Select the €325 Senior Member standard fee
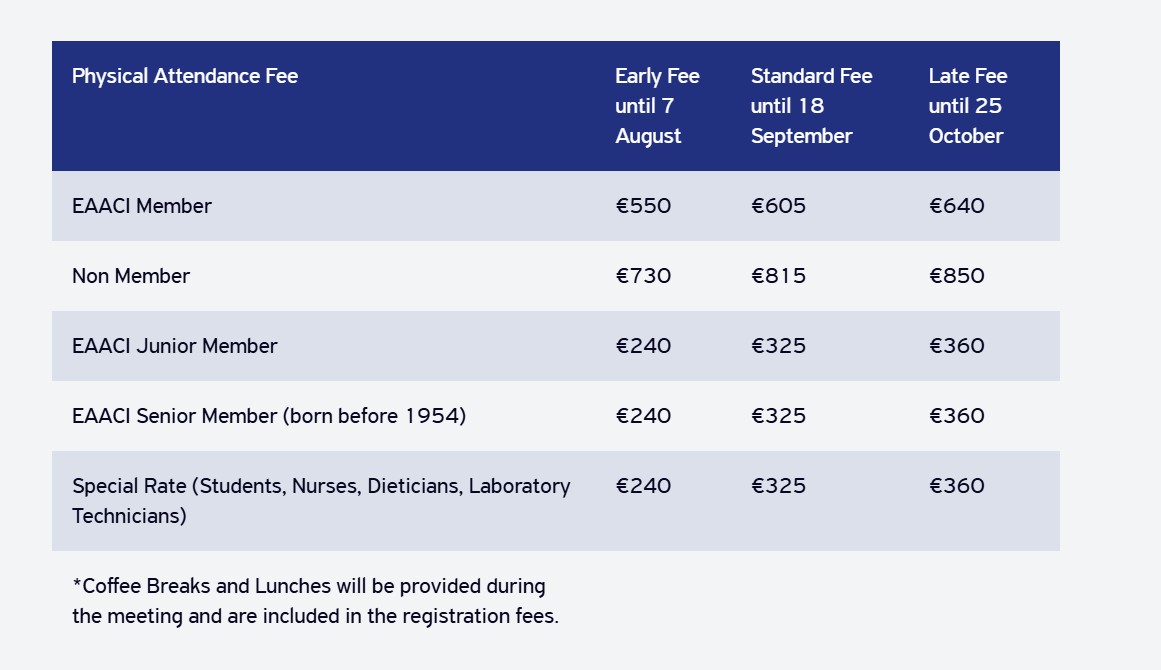 pos(778,416)
